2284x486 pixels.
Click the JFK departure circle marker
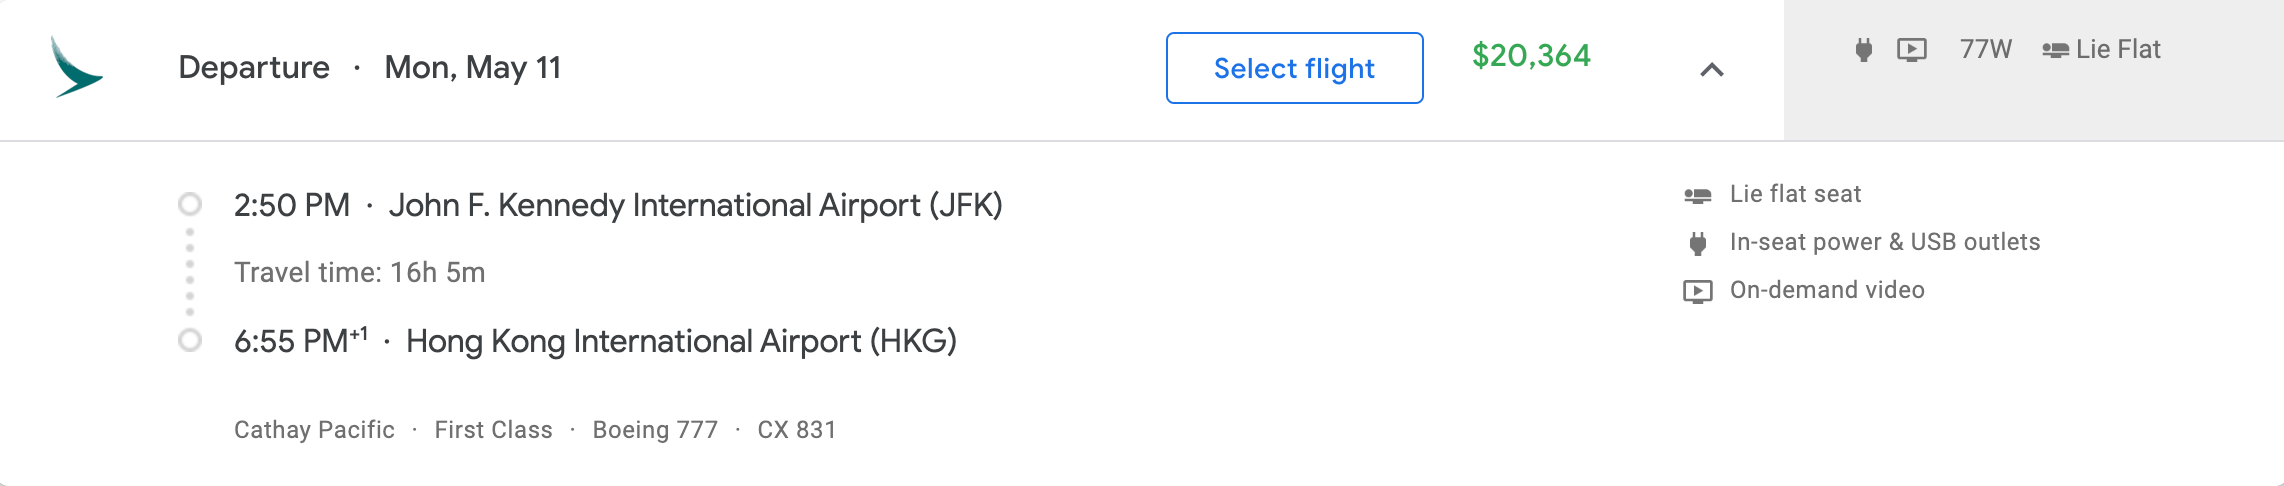[x=190, y=205]
